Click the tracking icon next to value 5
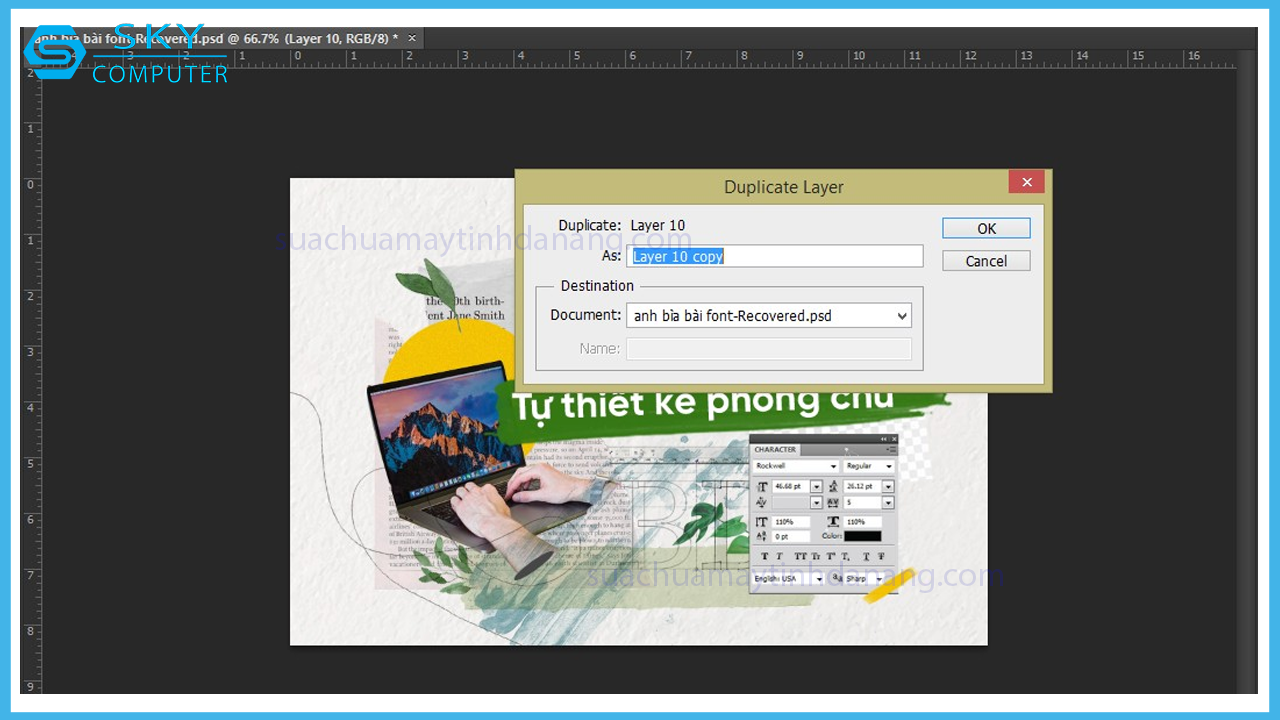1280x720 pixels. click(x=834, y=502)
